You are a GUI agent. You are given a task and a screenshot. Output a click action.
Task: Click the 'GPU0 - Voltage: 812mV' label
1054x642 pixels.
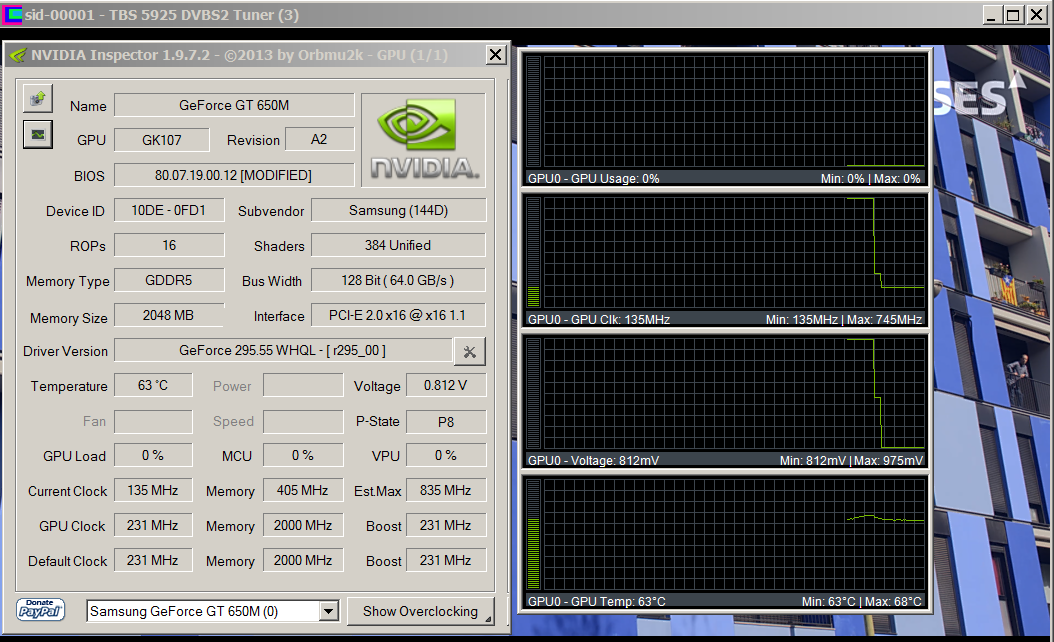coord(594,460)
